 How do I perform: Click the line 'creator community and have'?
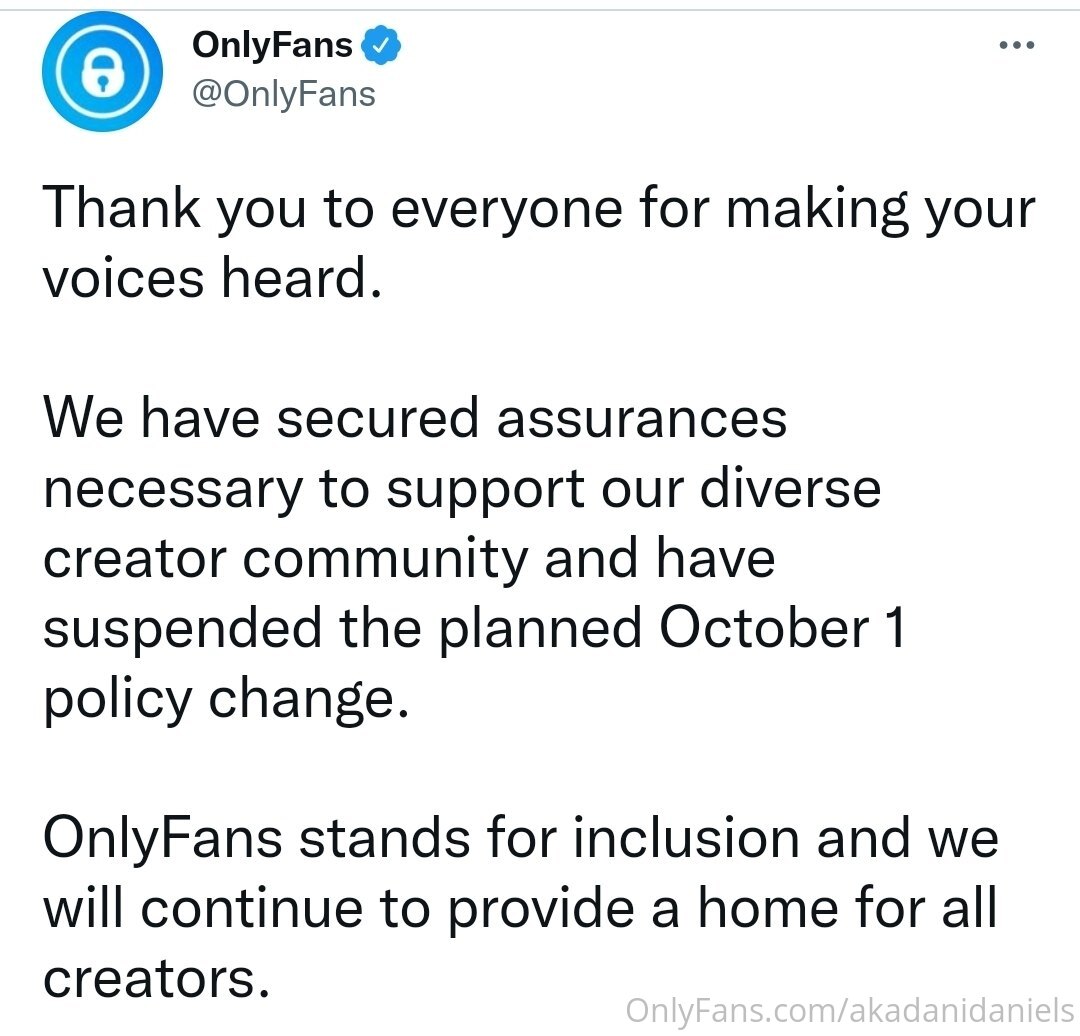coord(409,559)
